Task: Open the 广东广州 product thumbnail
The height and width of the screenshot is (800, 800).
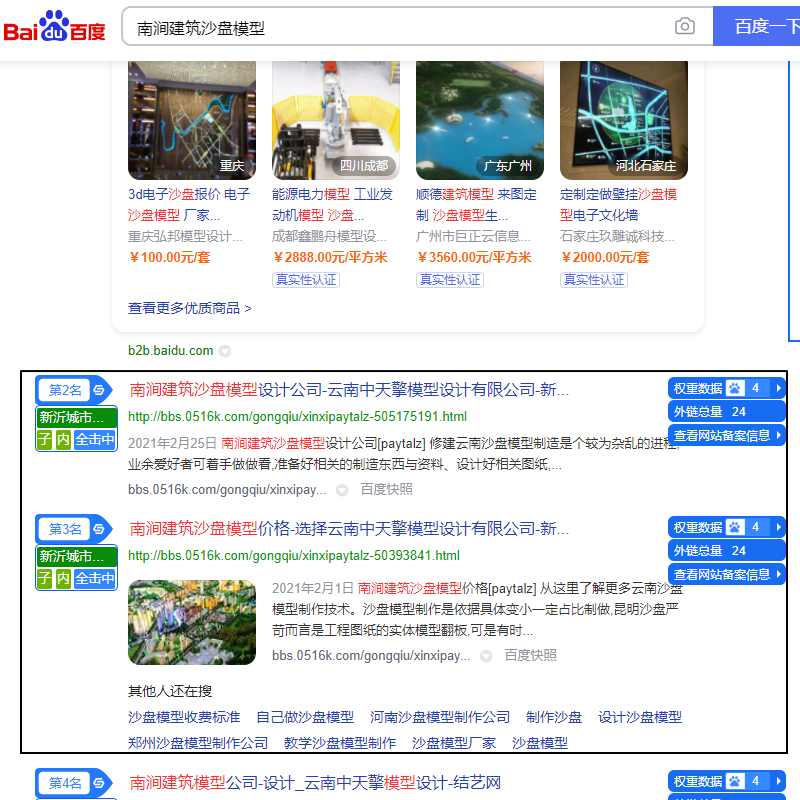Action: 480,120
